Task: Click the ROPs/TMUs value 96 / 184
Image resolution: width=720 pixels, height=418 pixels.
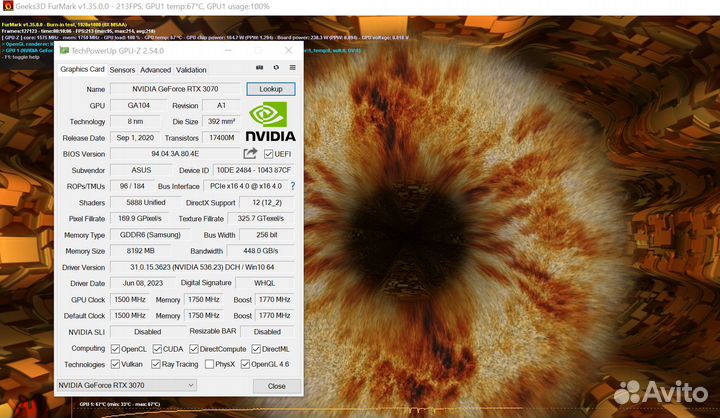Action: point(132,186)
